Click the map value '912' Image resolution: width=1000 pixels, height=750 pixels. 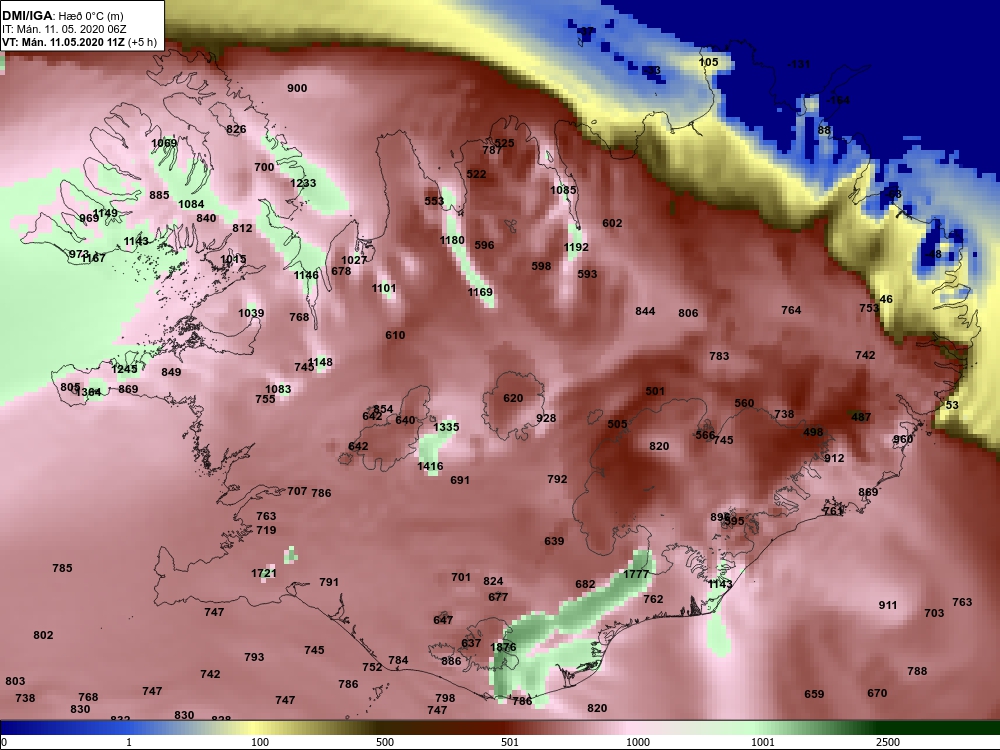point(834,458)
